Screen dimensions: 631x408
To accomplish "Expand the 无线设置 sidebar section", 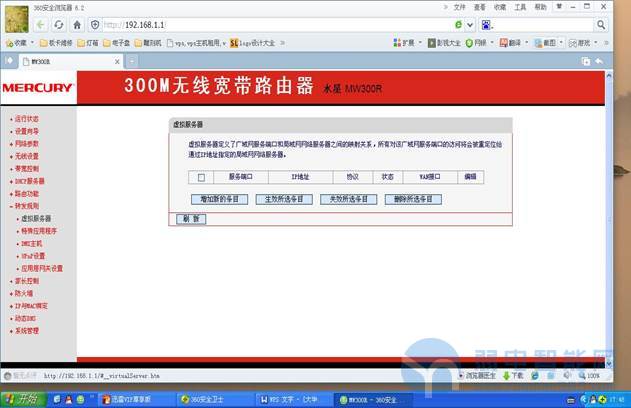I will pyautogui.click(x=26, y=156).
